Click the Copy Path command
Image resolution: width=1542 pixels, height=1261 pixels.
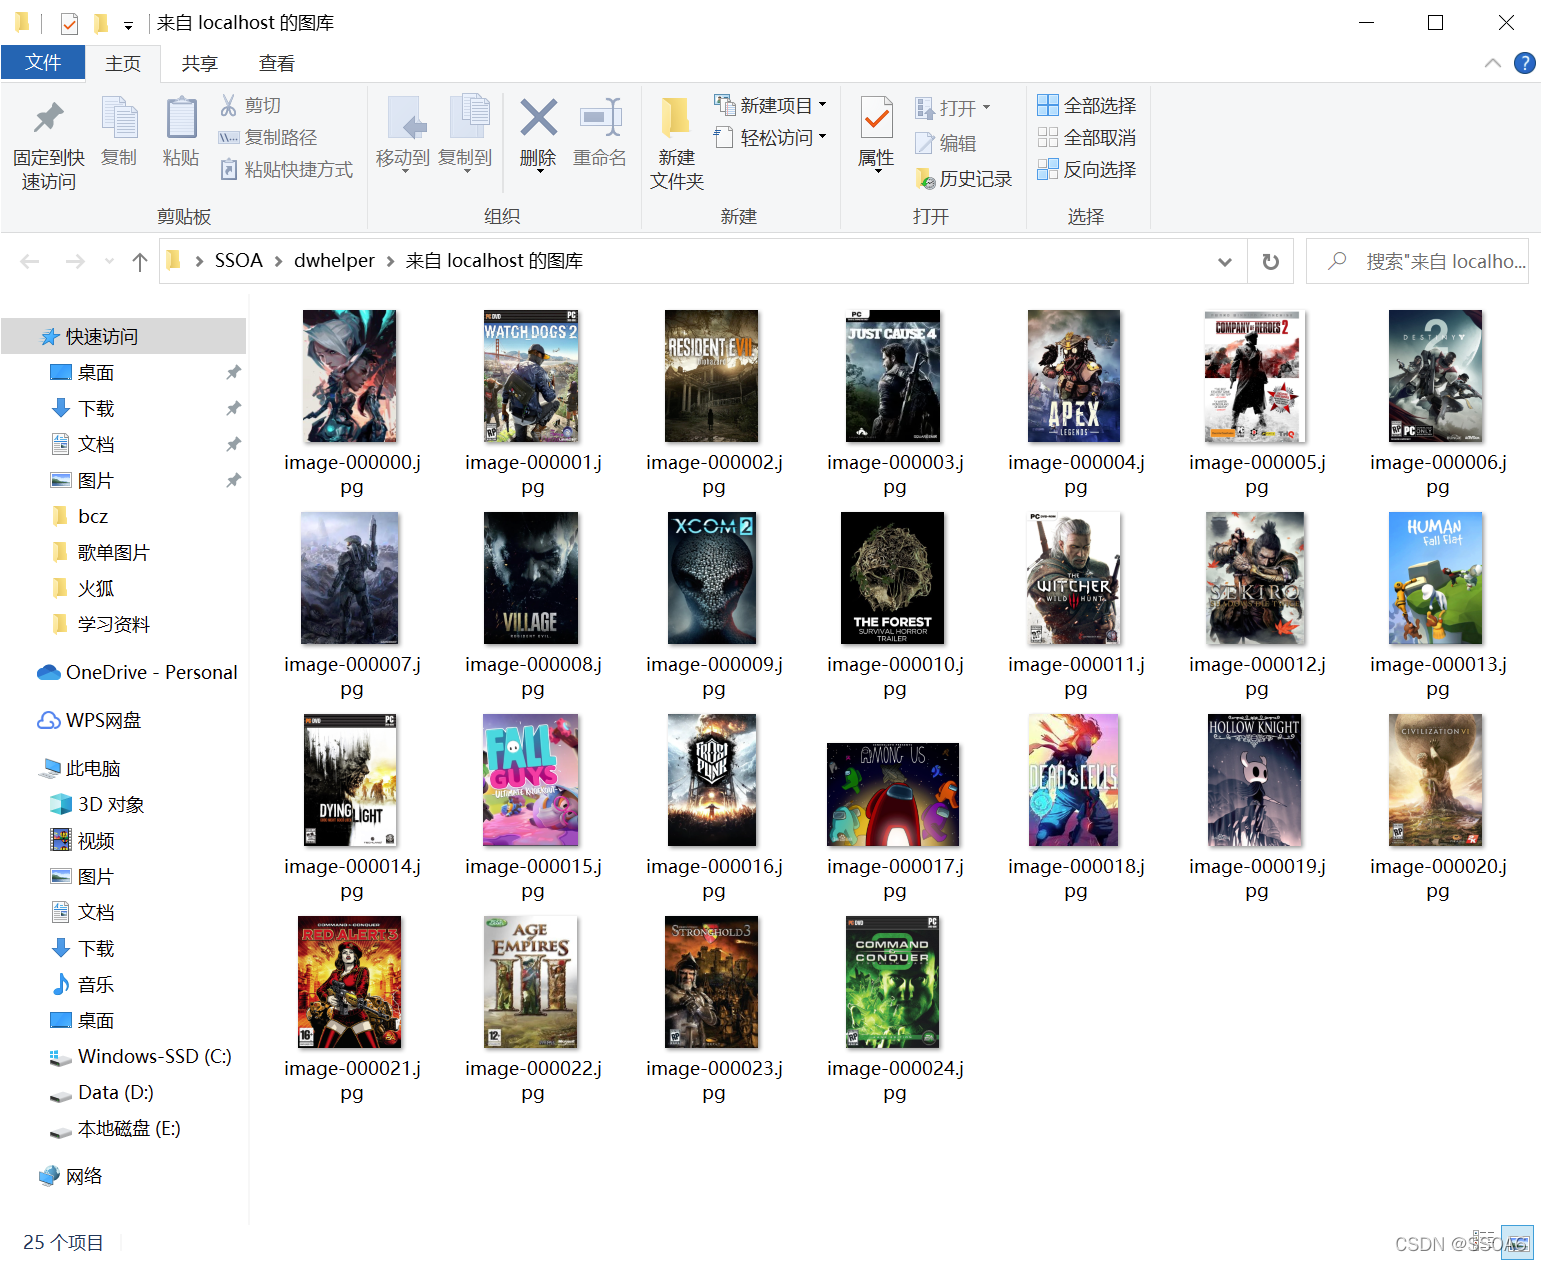pos(268,137)
